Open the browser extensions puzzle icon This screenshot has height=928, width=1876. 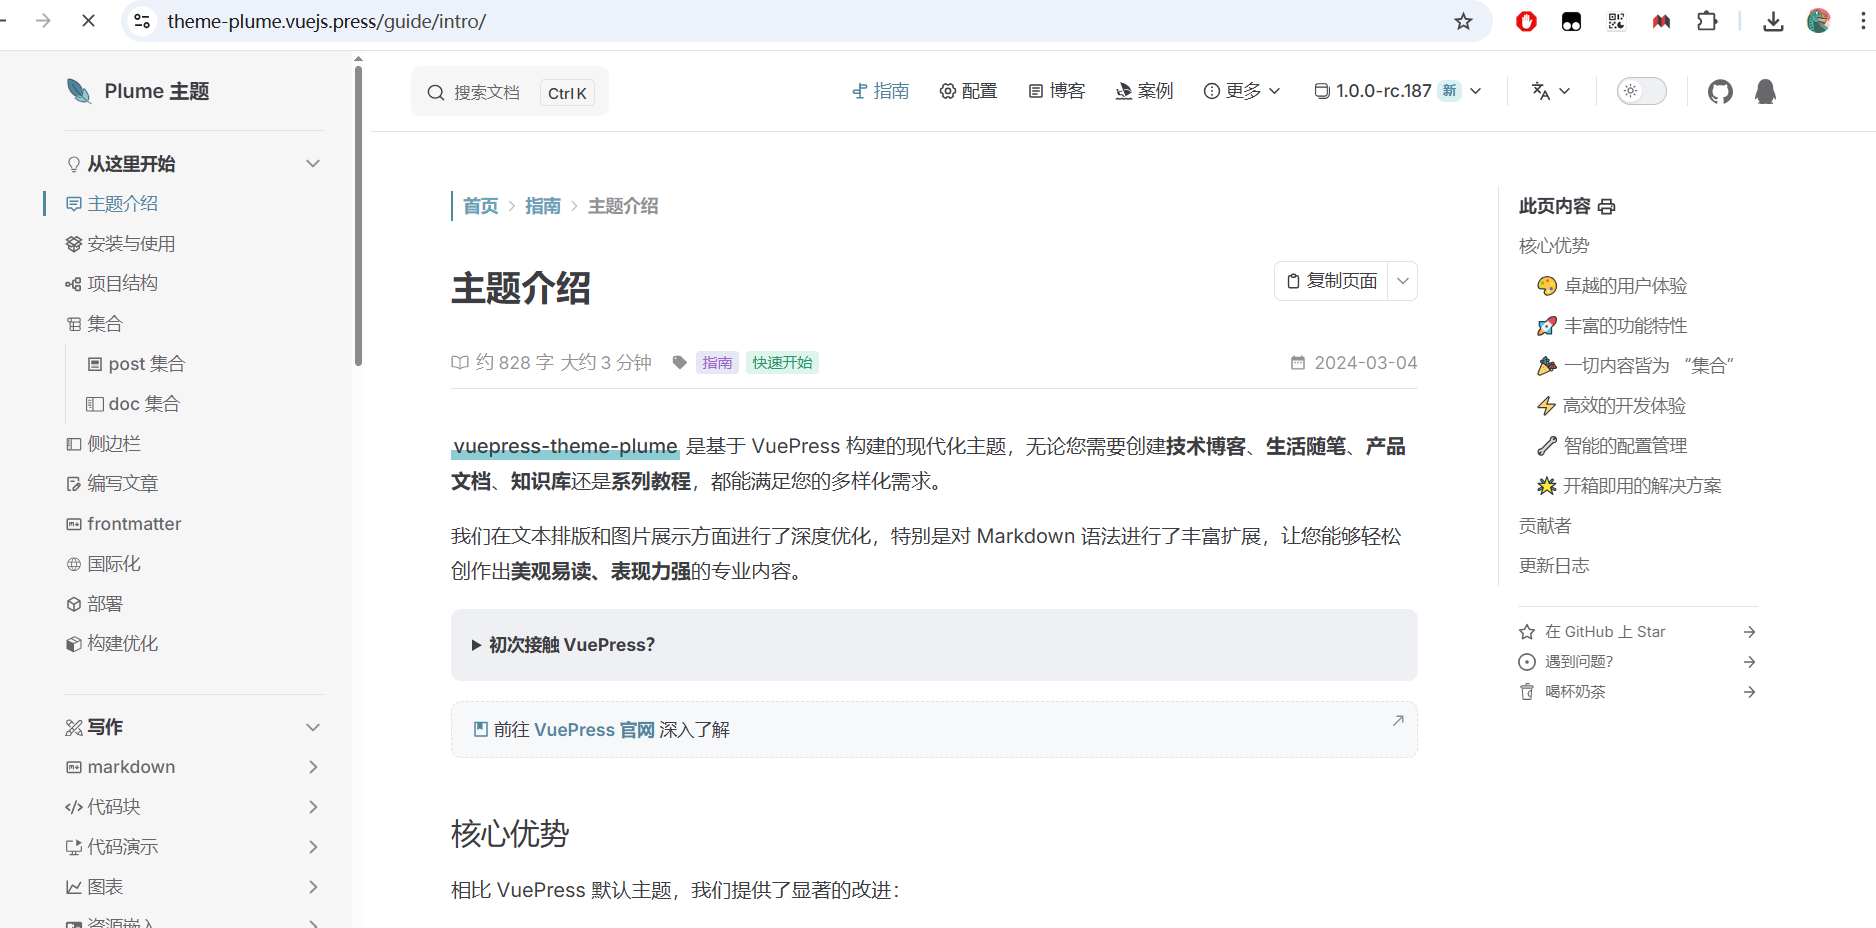point(1707,22)
